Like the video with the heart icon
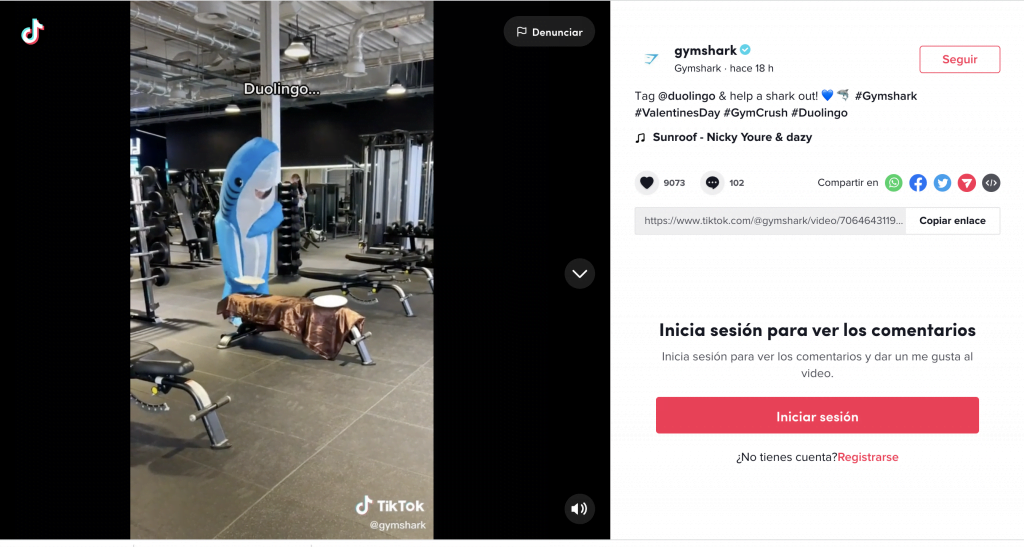Screen dimensions: 1024x547 [647, 183]
